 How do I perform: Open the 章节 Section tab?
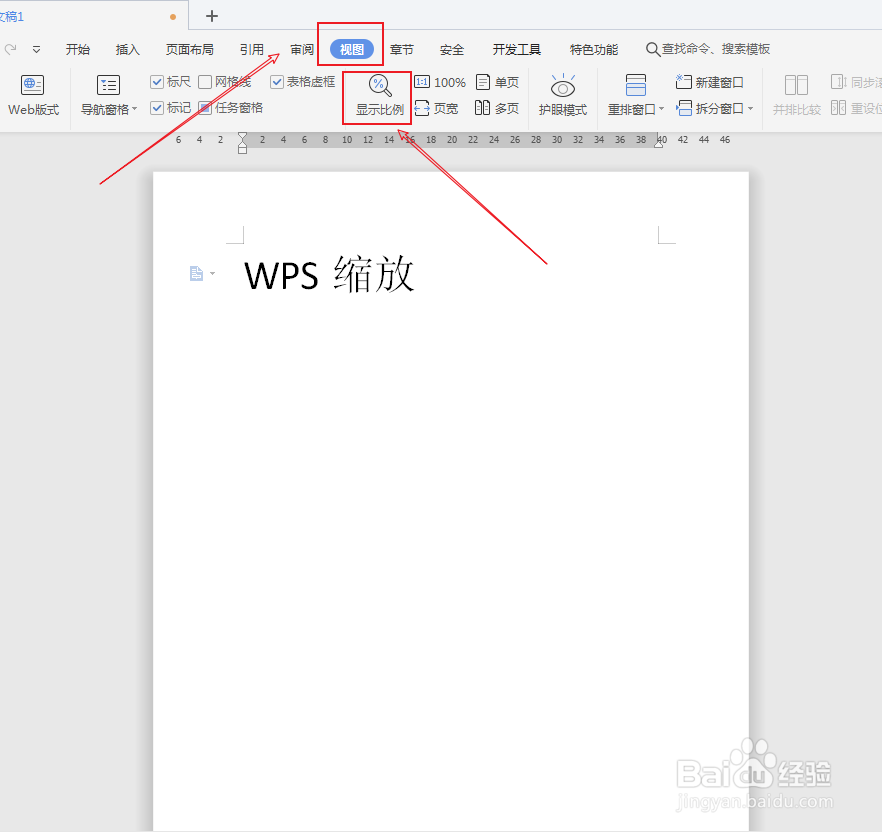pyautogui.click(x=402, y=50)
